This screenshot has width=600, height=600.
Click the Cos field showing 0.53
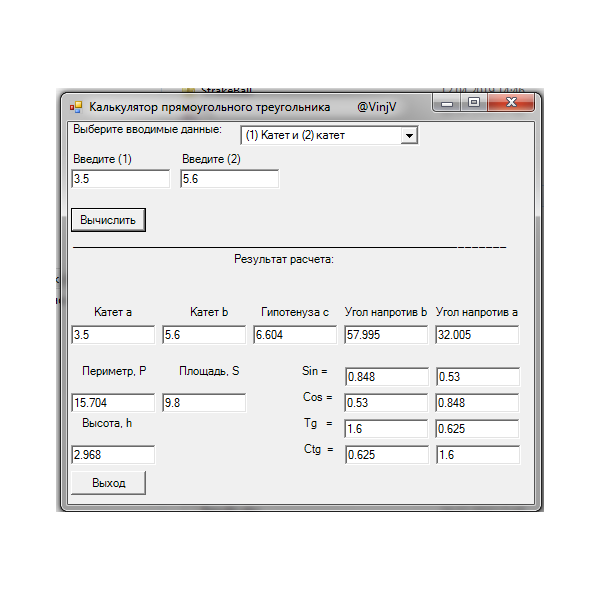coord(386,403)
